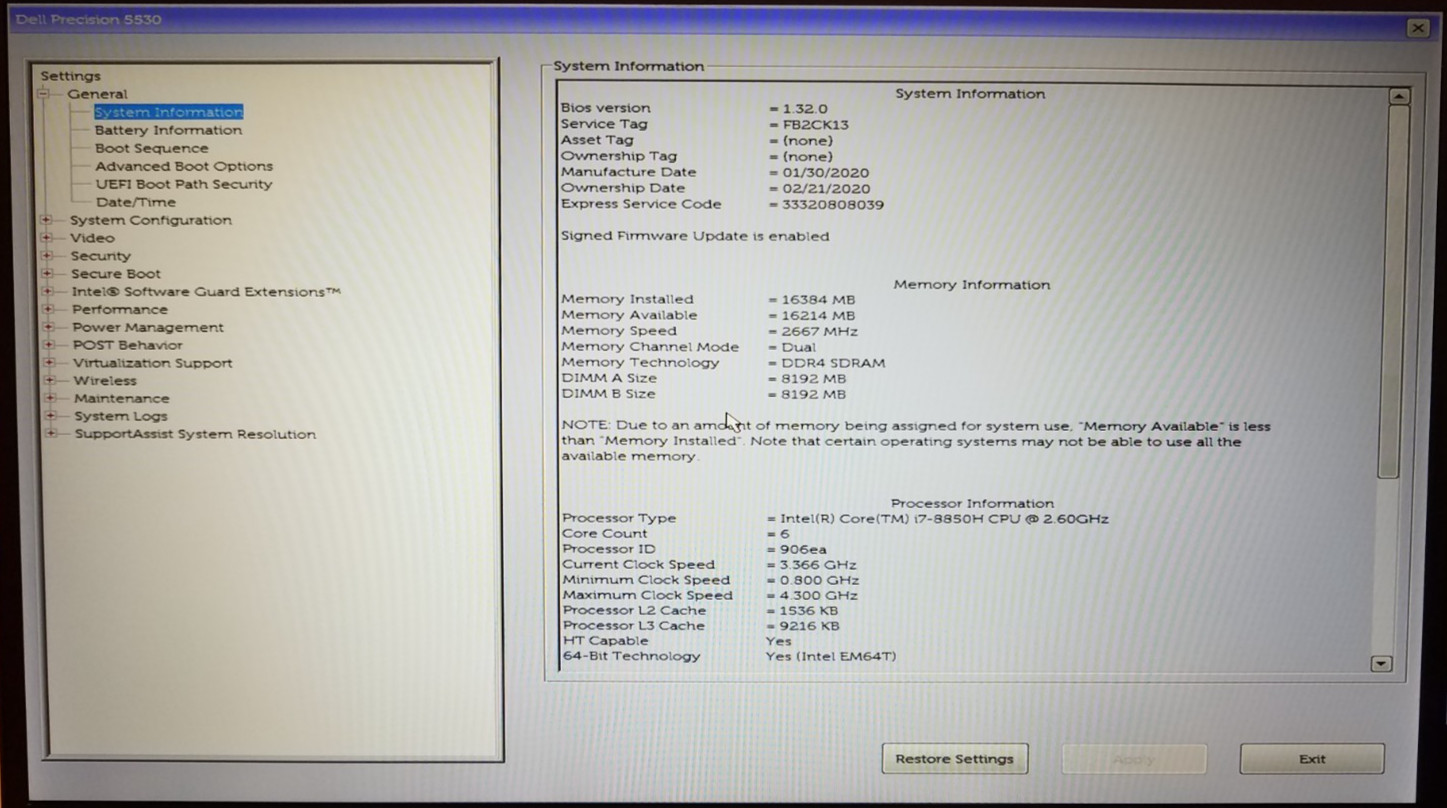Open Advanced Boot Options
This screenshot has width=1447, height=808.
(184, 166)
